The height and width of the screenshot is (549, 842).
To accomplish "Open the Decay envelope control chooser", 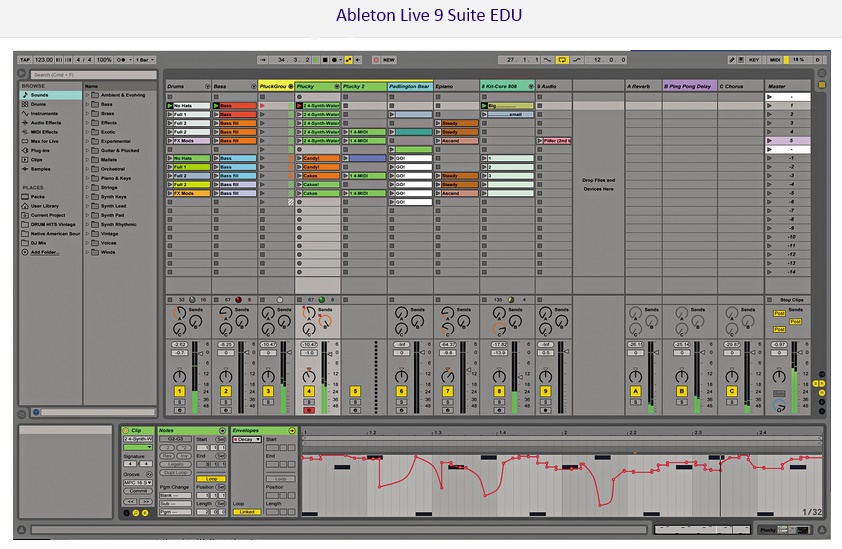I will click(246, 439).
